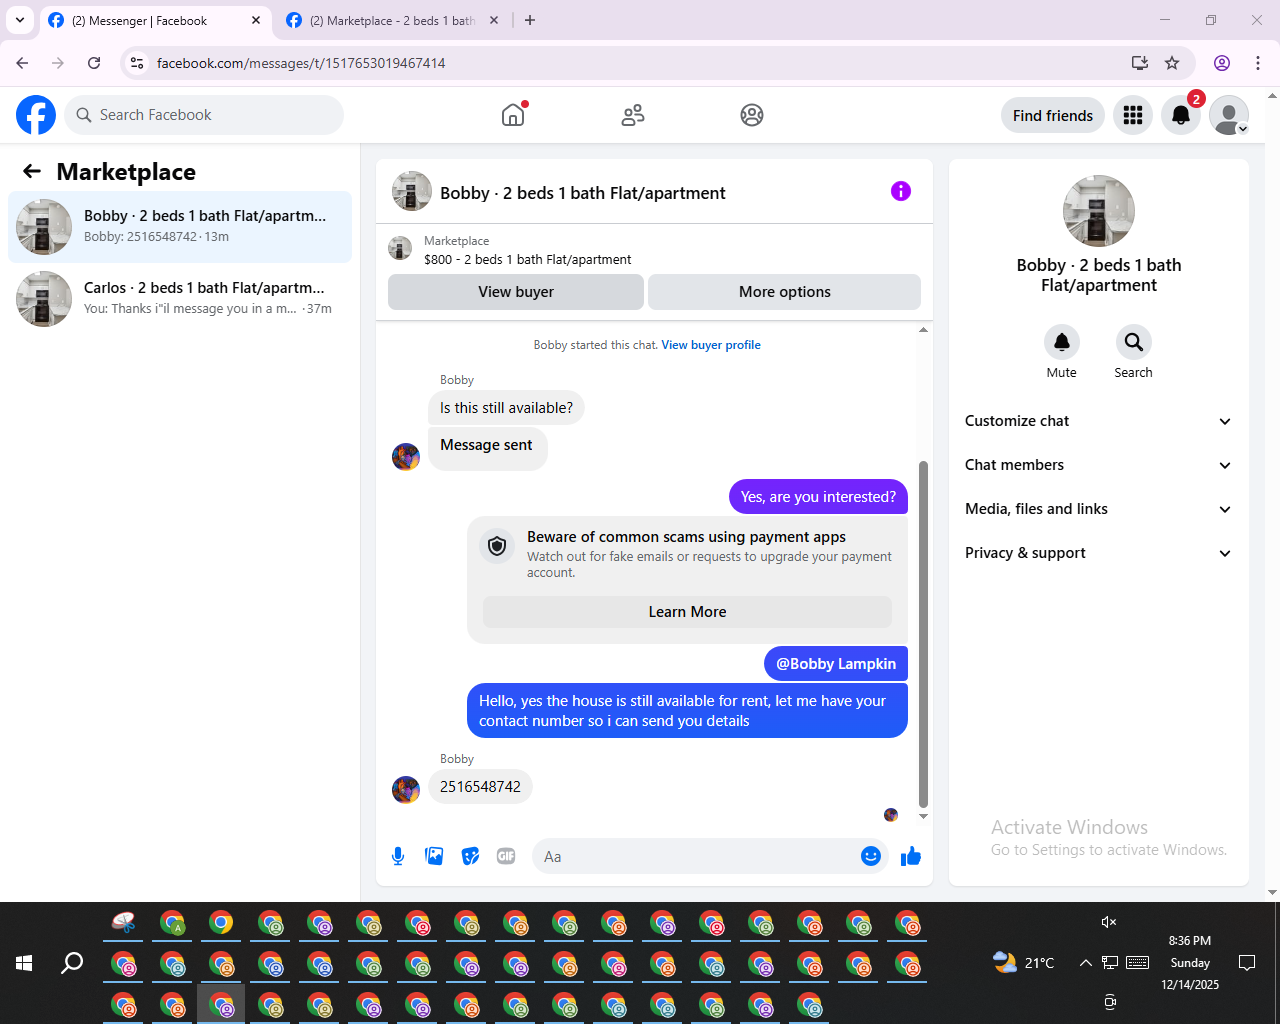Open Windows Start menu

coord(24,963)
